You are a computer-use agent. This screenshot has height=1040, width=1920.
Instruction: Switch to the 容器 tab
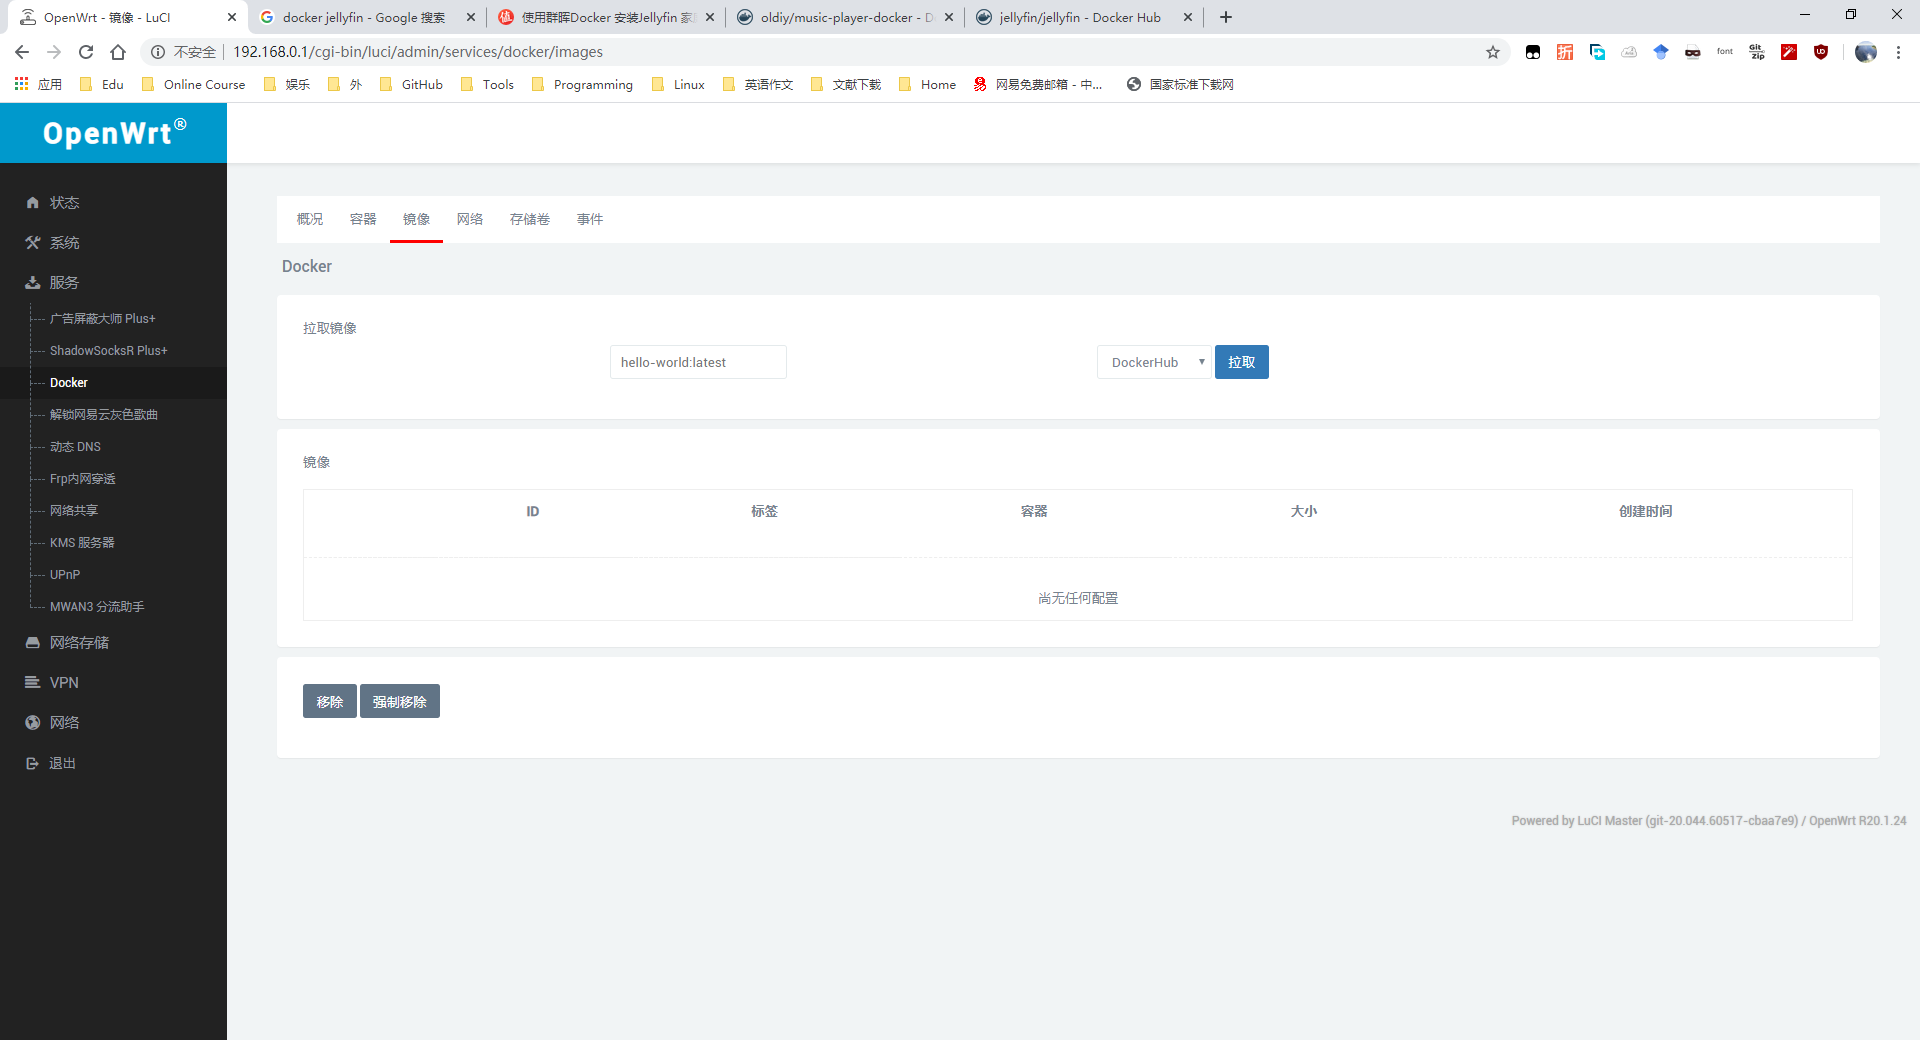click(x=363, y=219)
